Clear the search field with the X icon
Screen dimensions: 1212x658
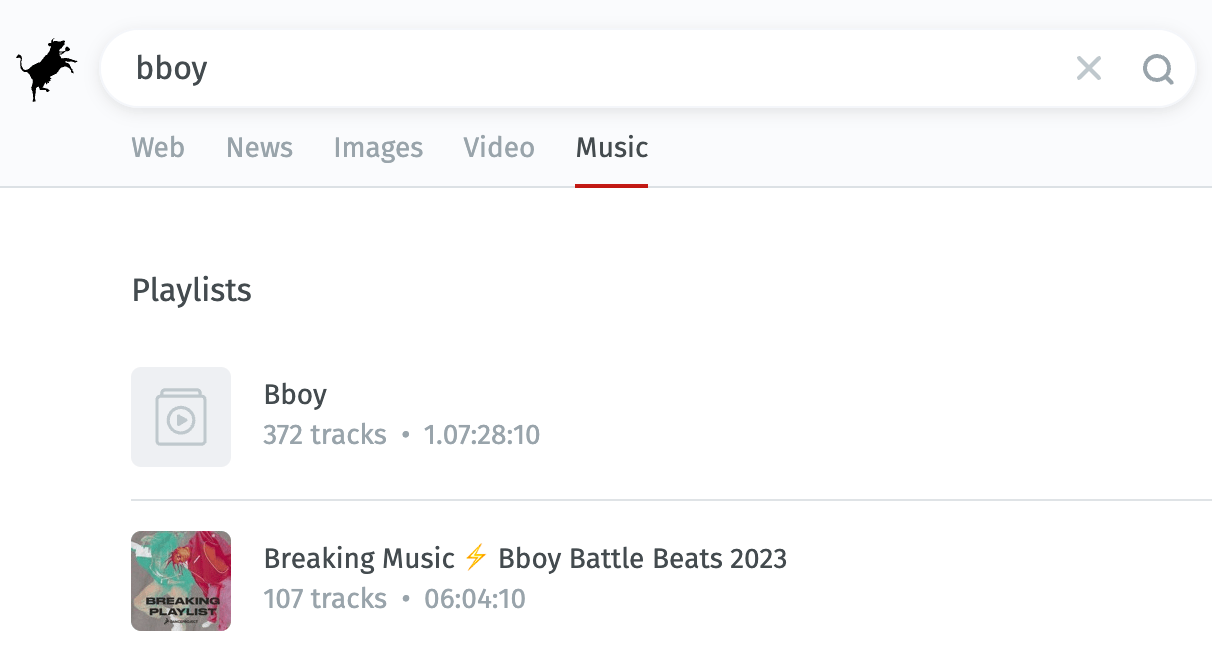pyautogui.click(x=1089, y=68)
